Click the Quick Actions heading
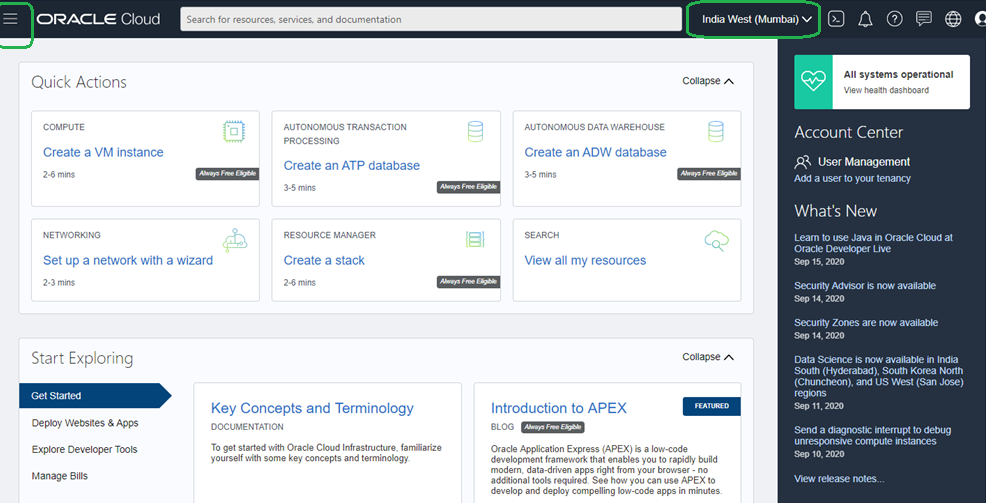The height and width of the screenshot is (504, 986). (x=79, y=82)
